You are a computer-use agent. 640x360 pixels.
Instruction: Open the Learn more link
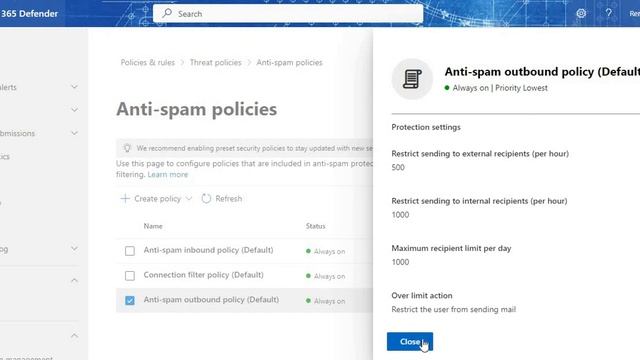[168, 174]
